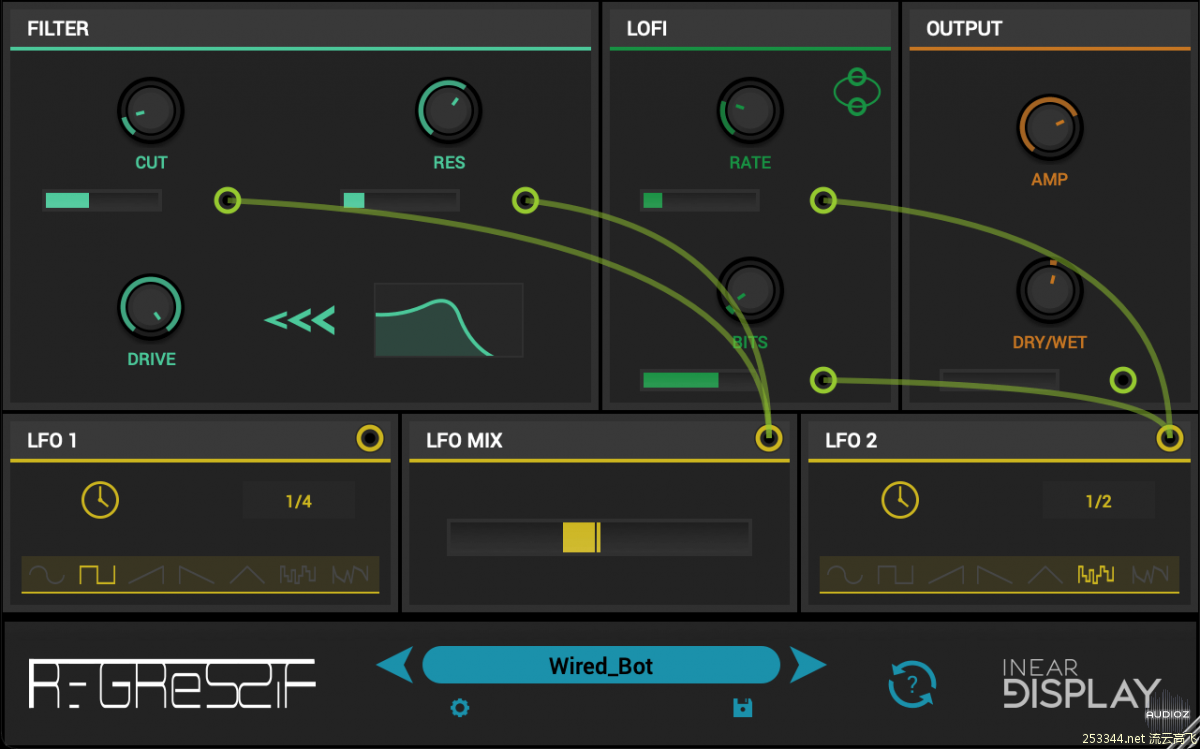Adjust the RES modulation amount slider
This screenshot has width=1200, height=749.
pos(400,201)
